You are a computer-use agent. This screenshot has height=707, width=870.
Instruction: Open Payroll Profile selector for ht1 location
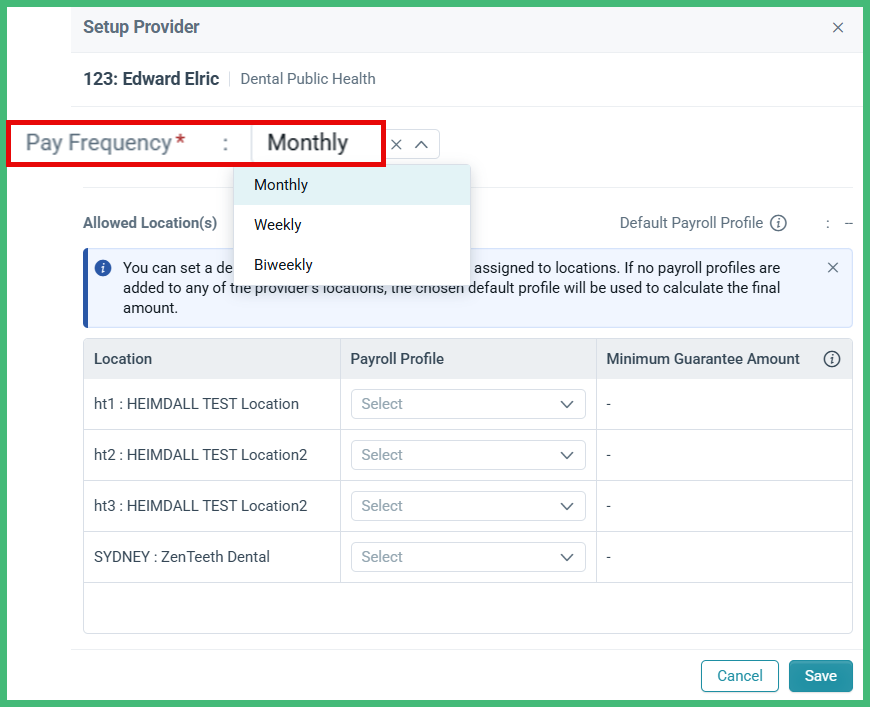point(467,404)
